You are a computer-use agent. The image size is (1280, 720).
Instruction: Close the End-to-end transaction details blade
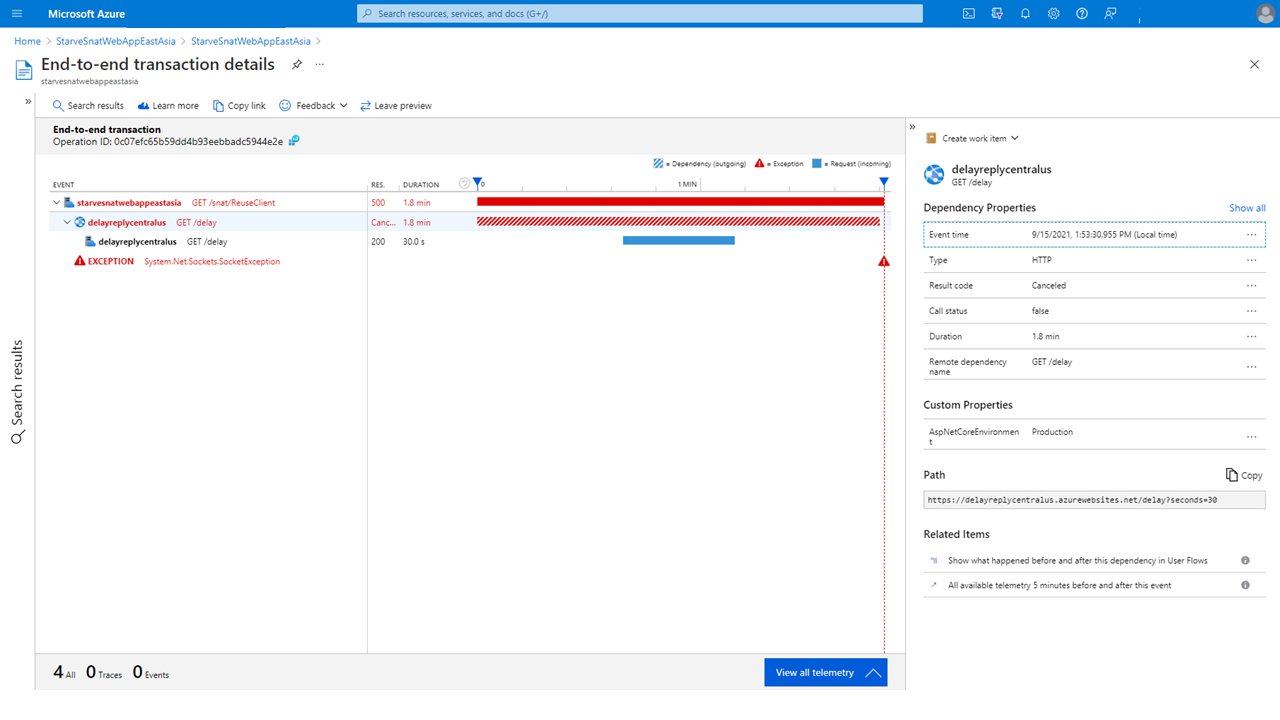pos(1254,64)
